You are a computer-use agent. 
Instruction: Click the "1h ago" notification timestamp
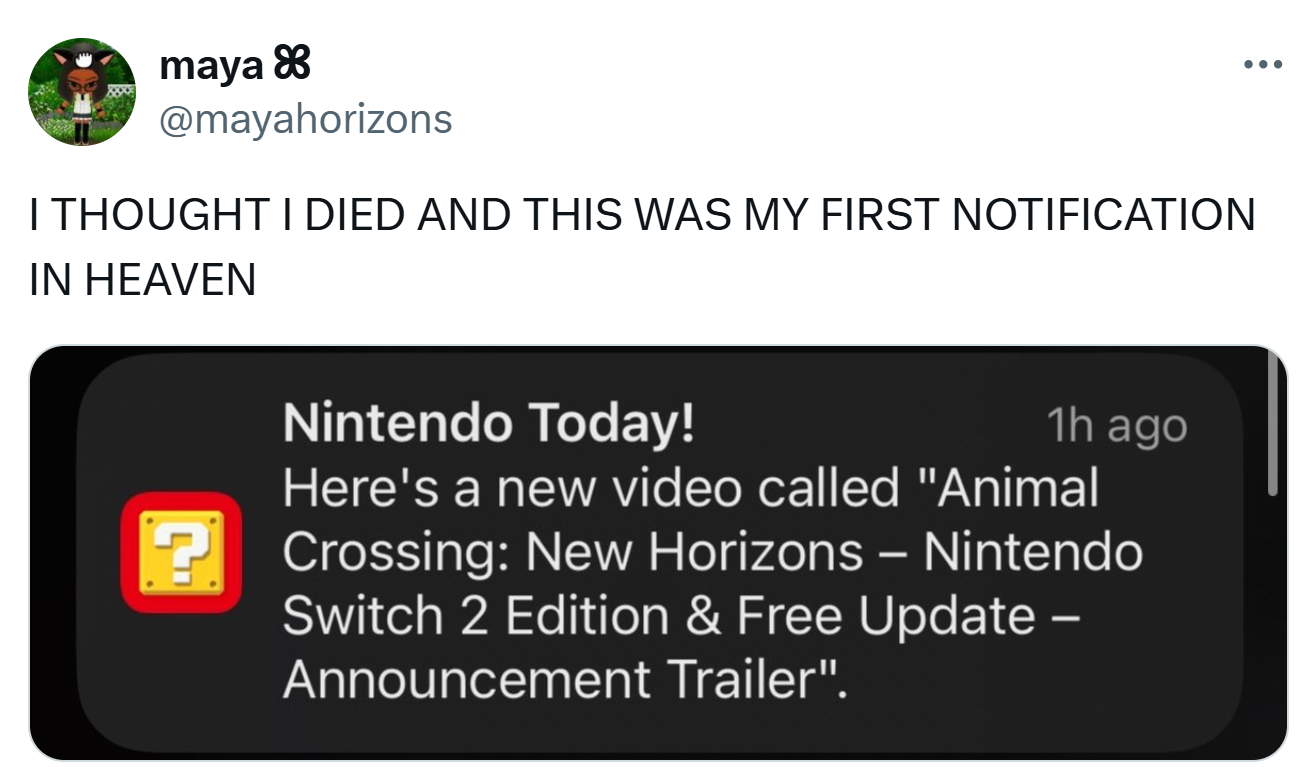[x=1116, y=427]
